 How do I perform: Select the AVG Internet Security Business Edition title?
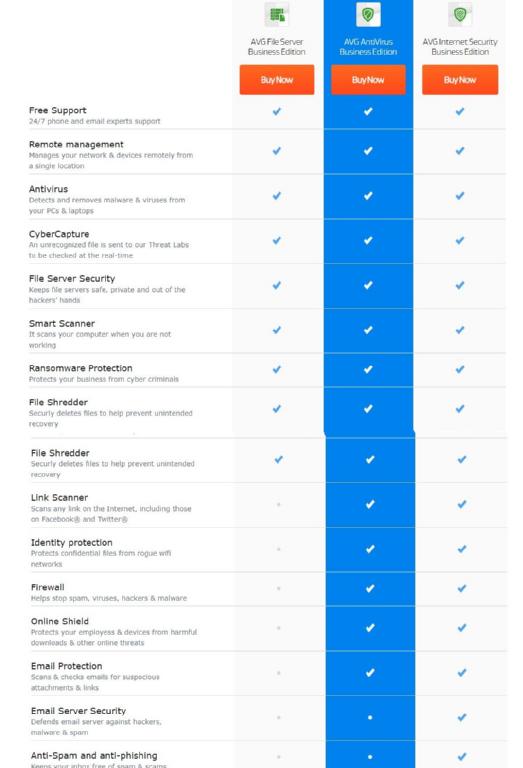(x=460, y=47)
